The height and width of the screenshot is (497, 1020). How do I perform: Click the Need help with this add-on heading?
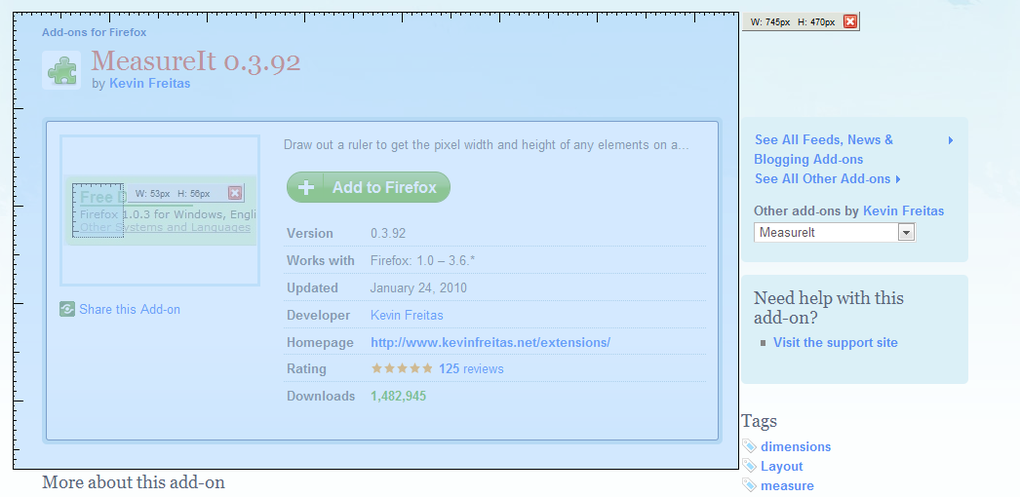pos(829,308)
